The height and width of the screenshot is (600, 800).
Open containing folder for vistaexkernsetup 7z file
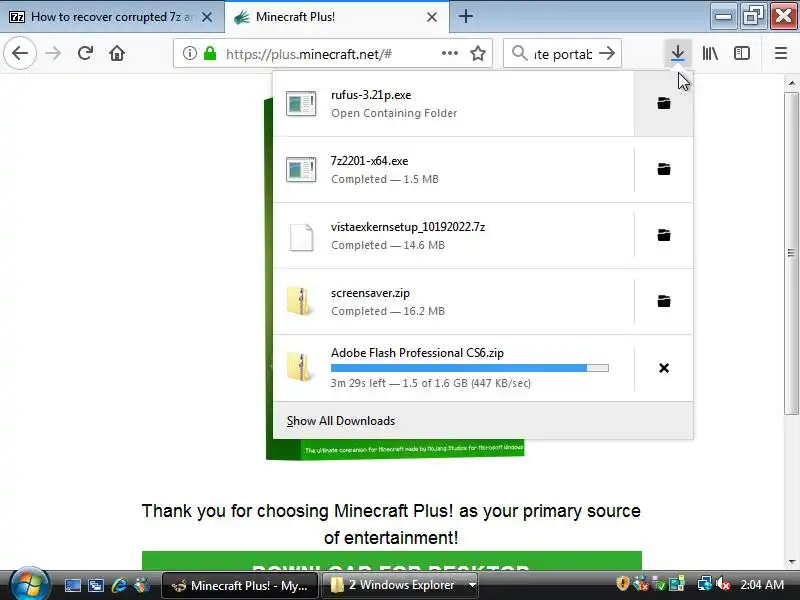(x=664, y=235)
